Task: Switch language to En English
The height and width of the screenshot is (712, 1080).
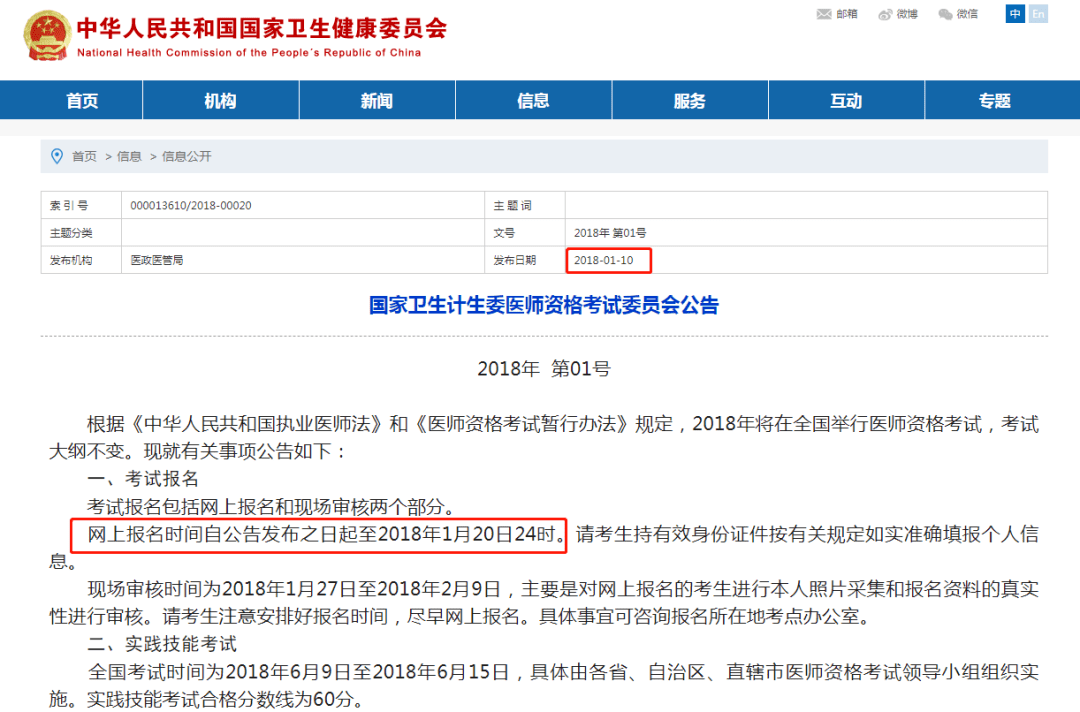Action: tap(1038, 14)
